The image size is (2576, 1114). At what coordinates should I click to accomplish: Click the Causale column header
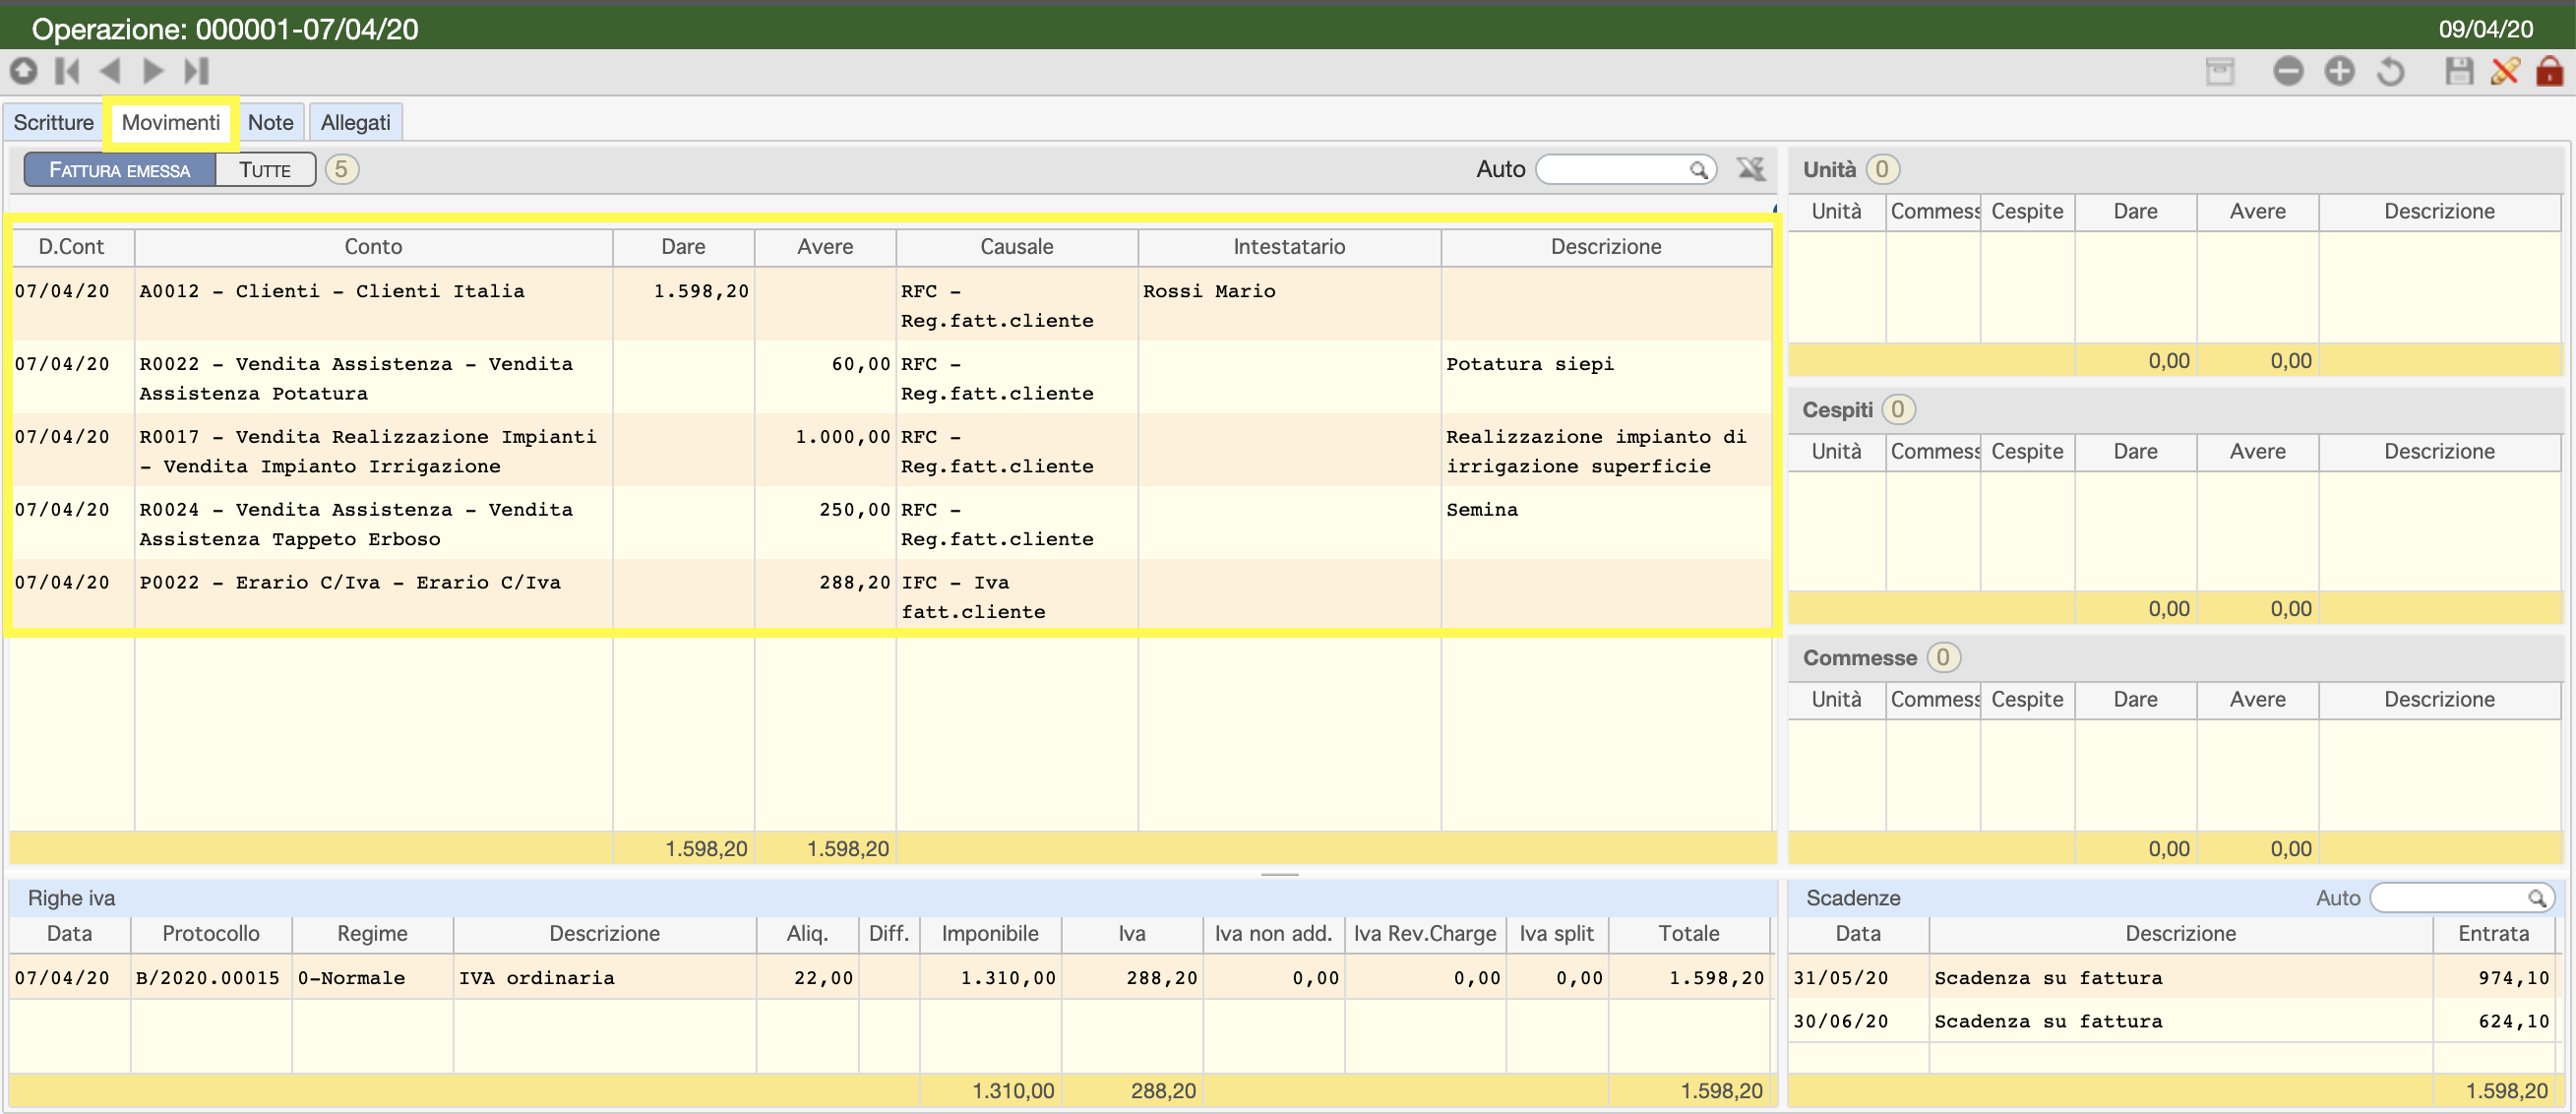click(x=1016, y=247)
